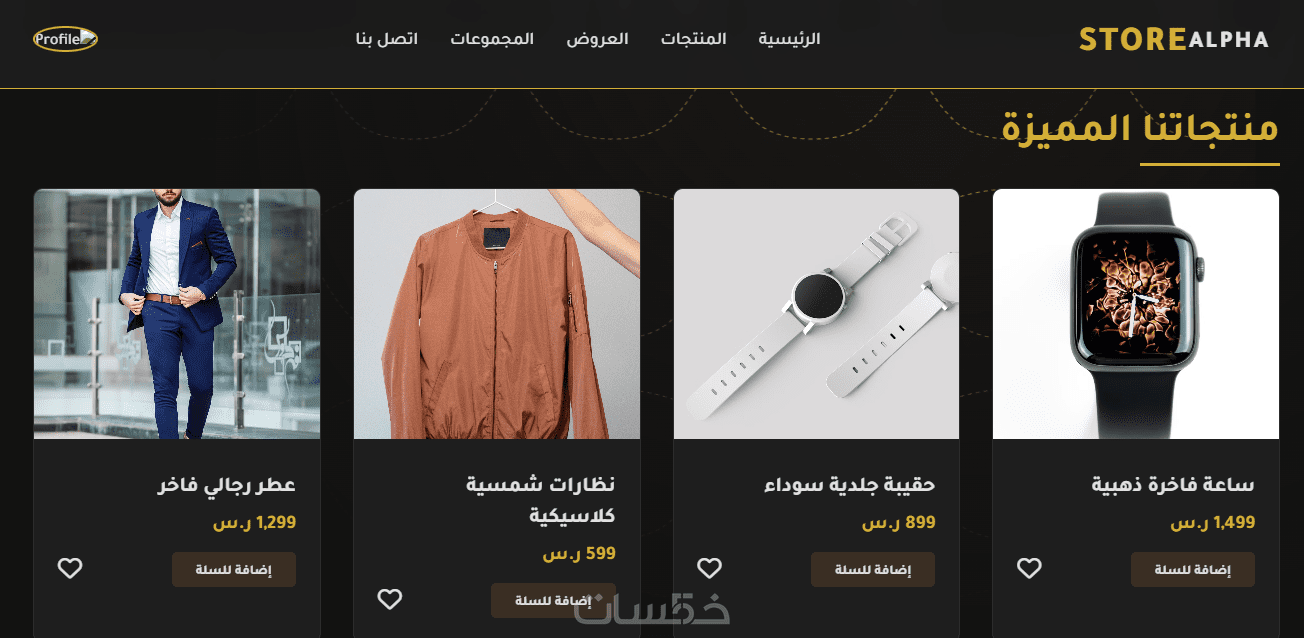The image size is (1304, 638).
Task: Open اتصل بنا contact link
Action: coord(386,39)
